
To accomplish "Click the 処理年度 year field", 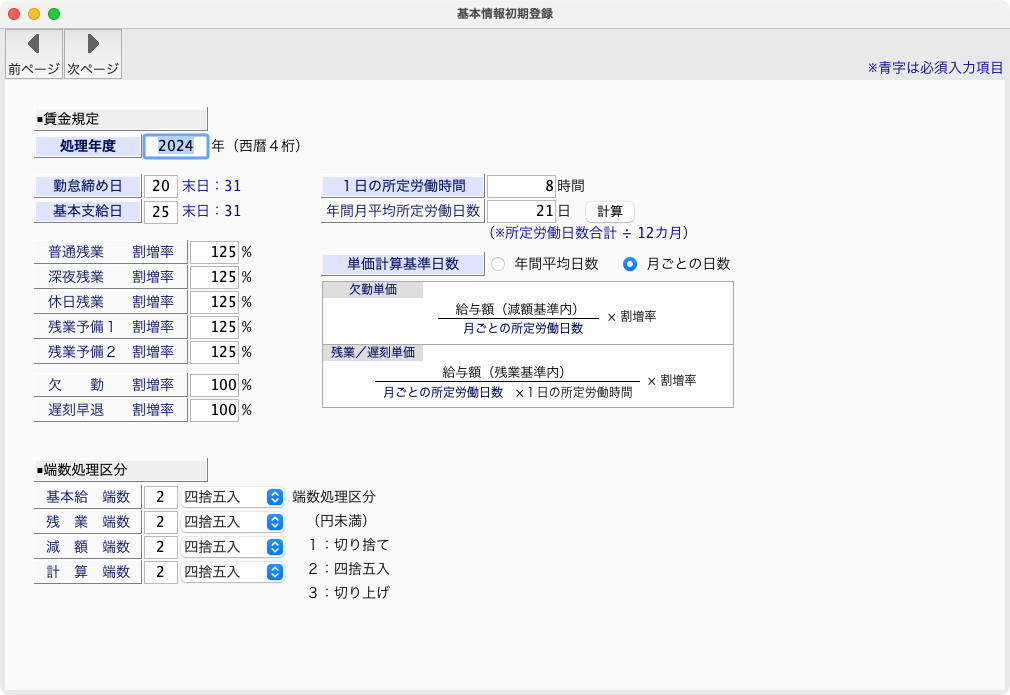I will pos(175,146).
